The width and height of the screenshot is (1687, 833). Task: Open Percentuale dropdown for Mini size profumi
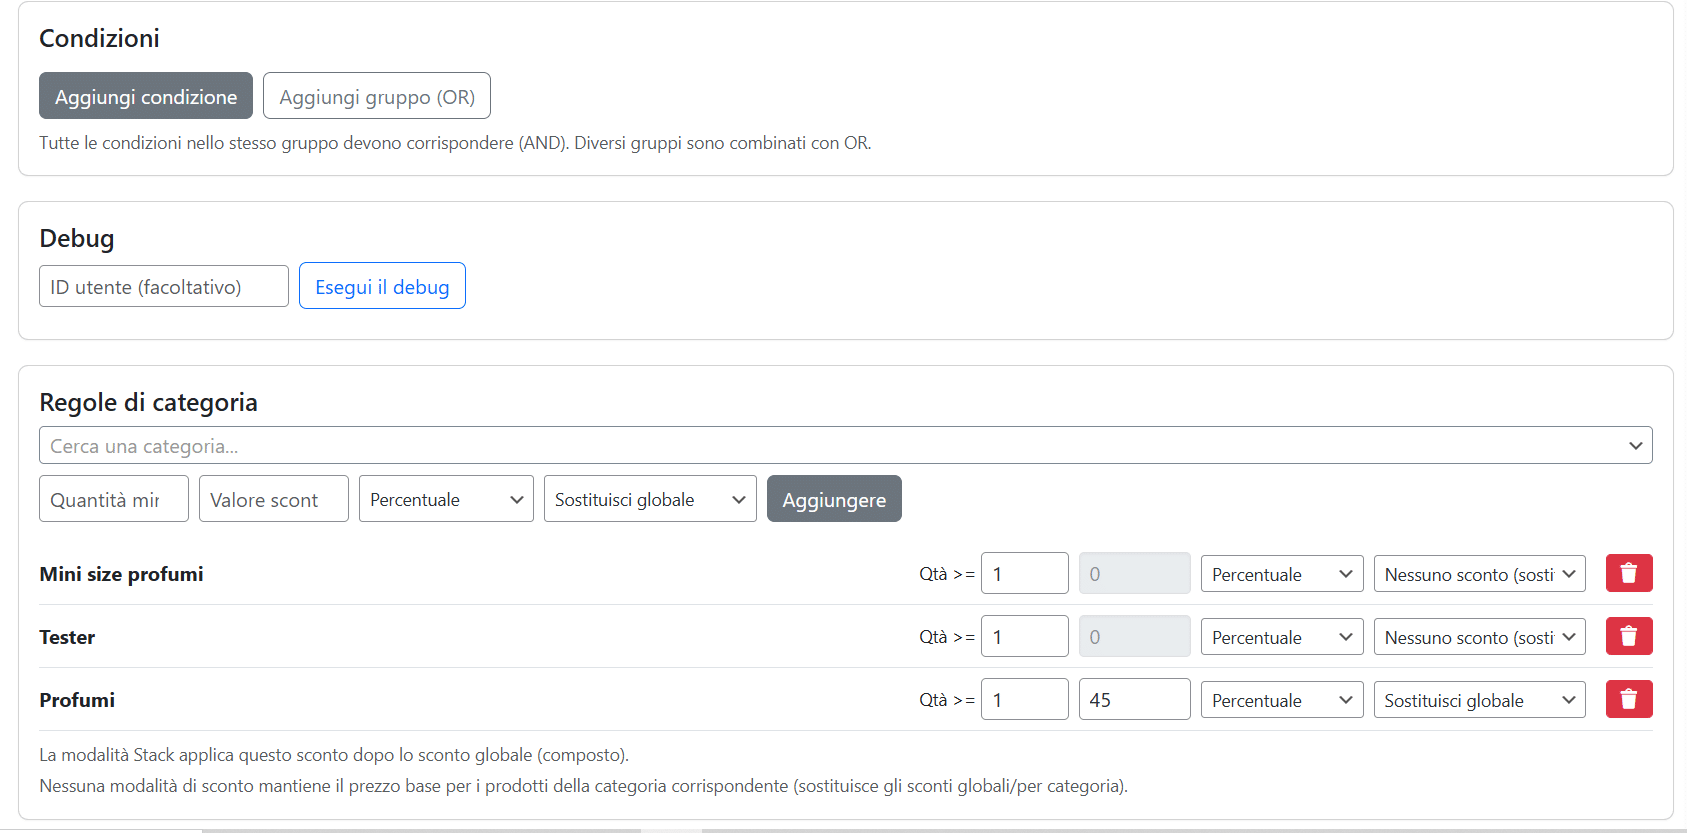coord(1281,574)
